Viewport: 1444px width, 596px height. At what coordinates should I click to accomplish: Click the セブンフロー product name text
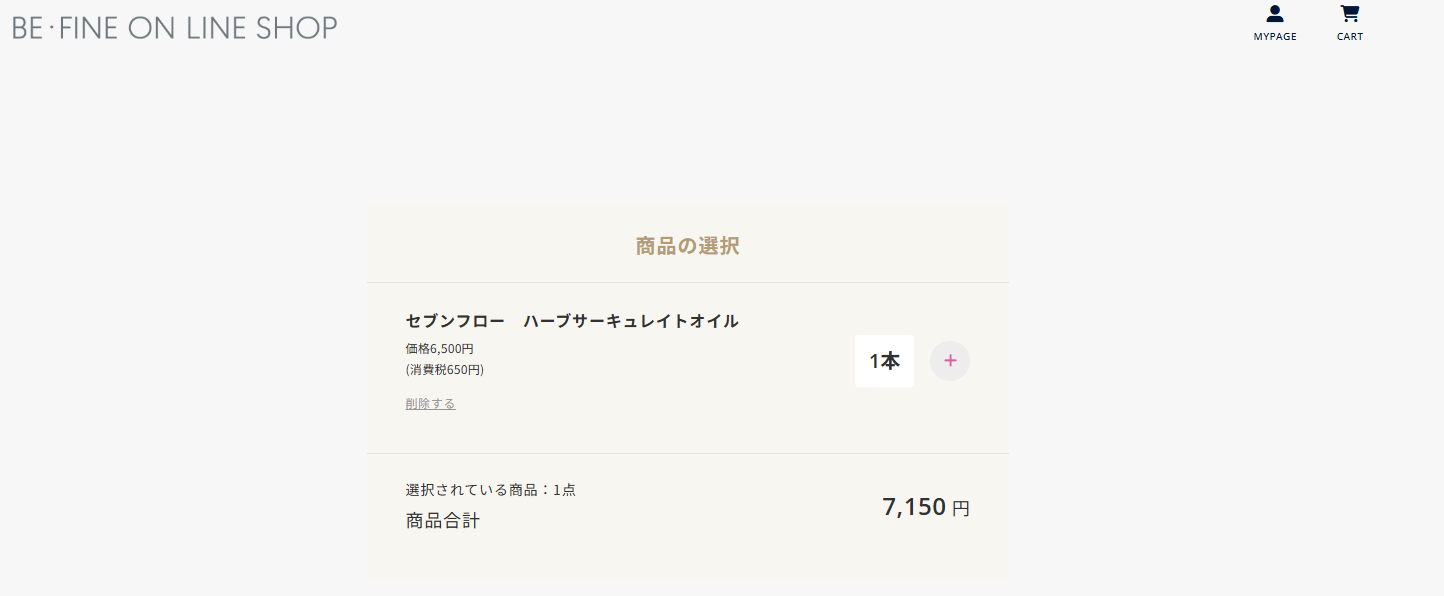click(x=455, y=321)
